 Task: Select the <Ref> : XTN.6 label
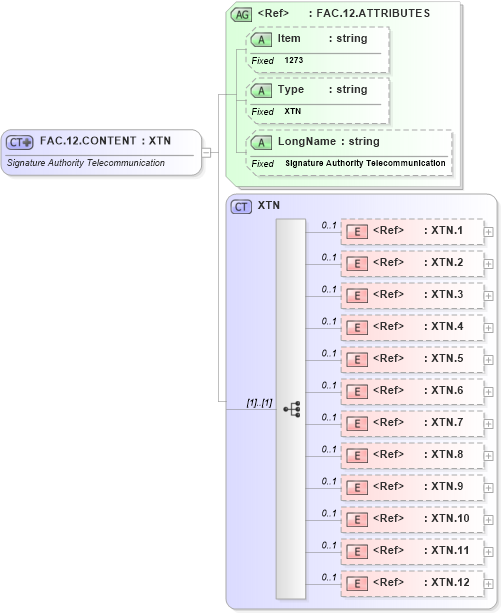coord(418,391)
